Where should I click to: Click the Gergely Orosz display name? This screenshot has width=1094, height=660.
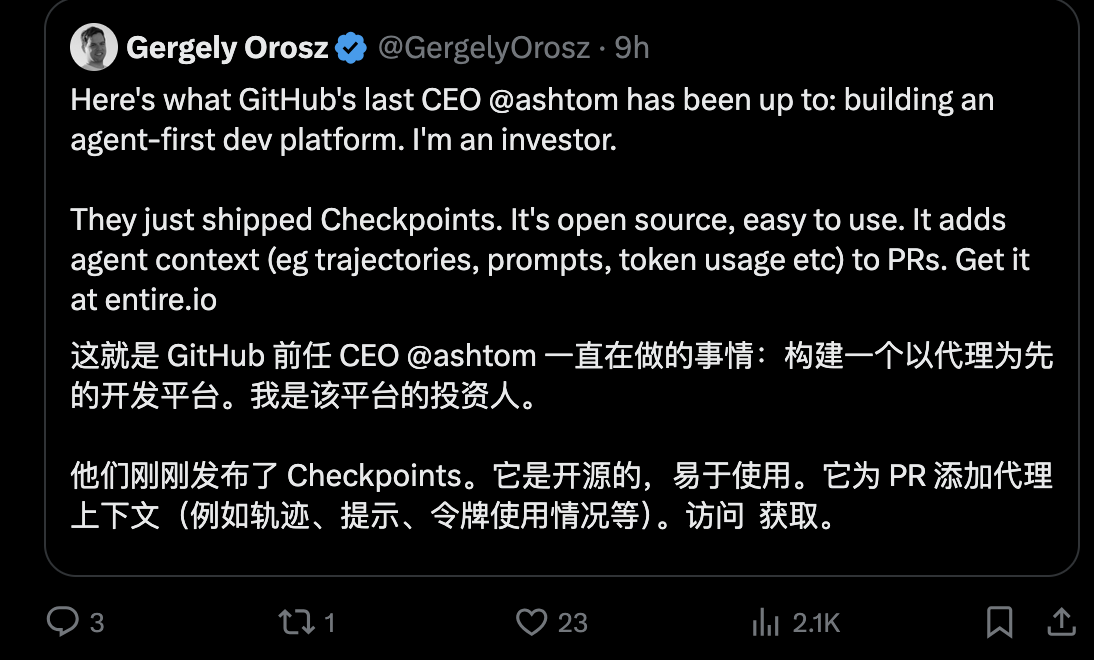pyautogui.click(x=228, y=48)
